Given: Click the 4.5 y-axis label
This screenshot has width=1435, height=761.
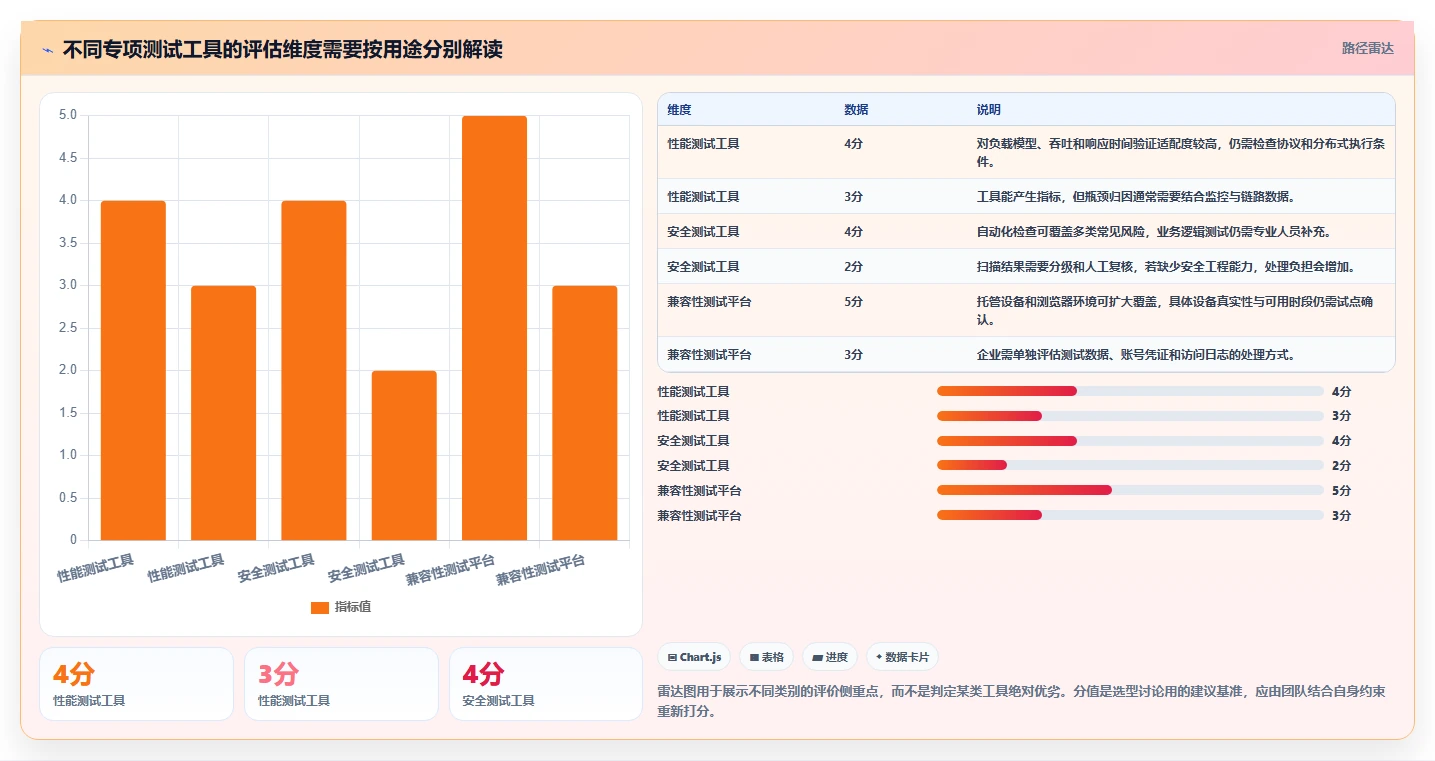Looking at the screenshot, I should [x=68, y=158].
